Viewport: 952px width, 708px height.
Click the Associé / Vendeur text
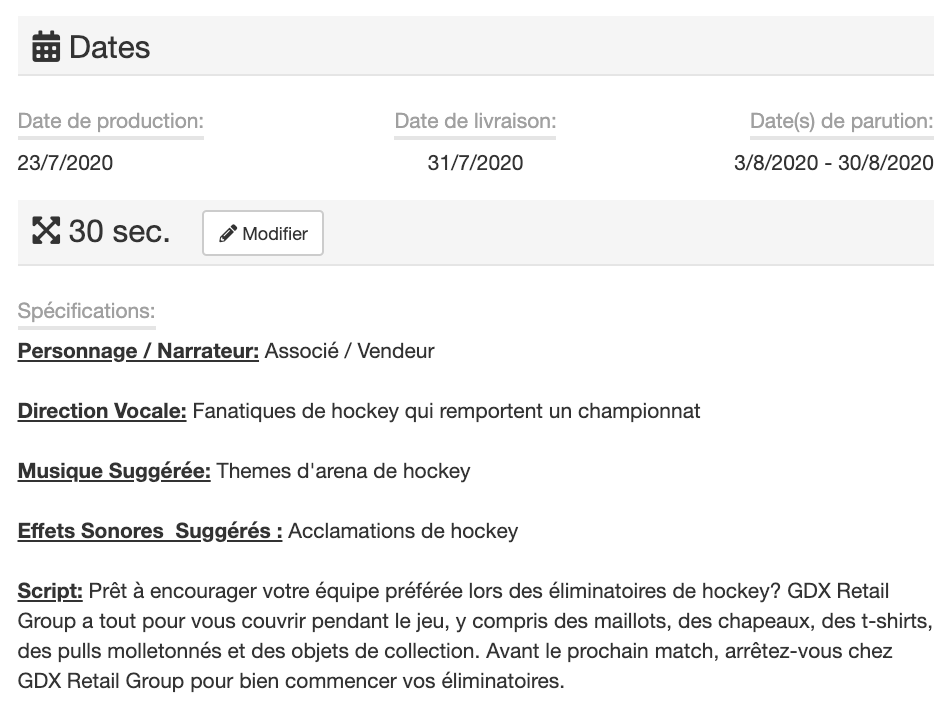349,351
